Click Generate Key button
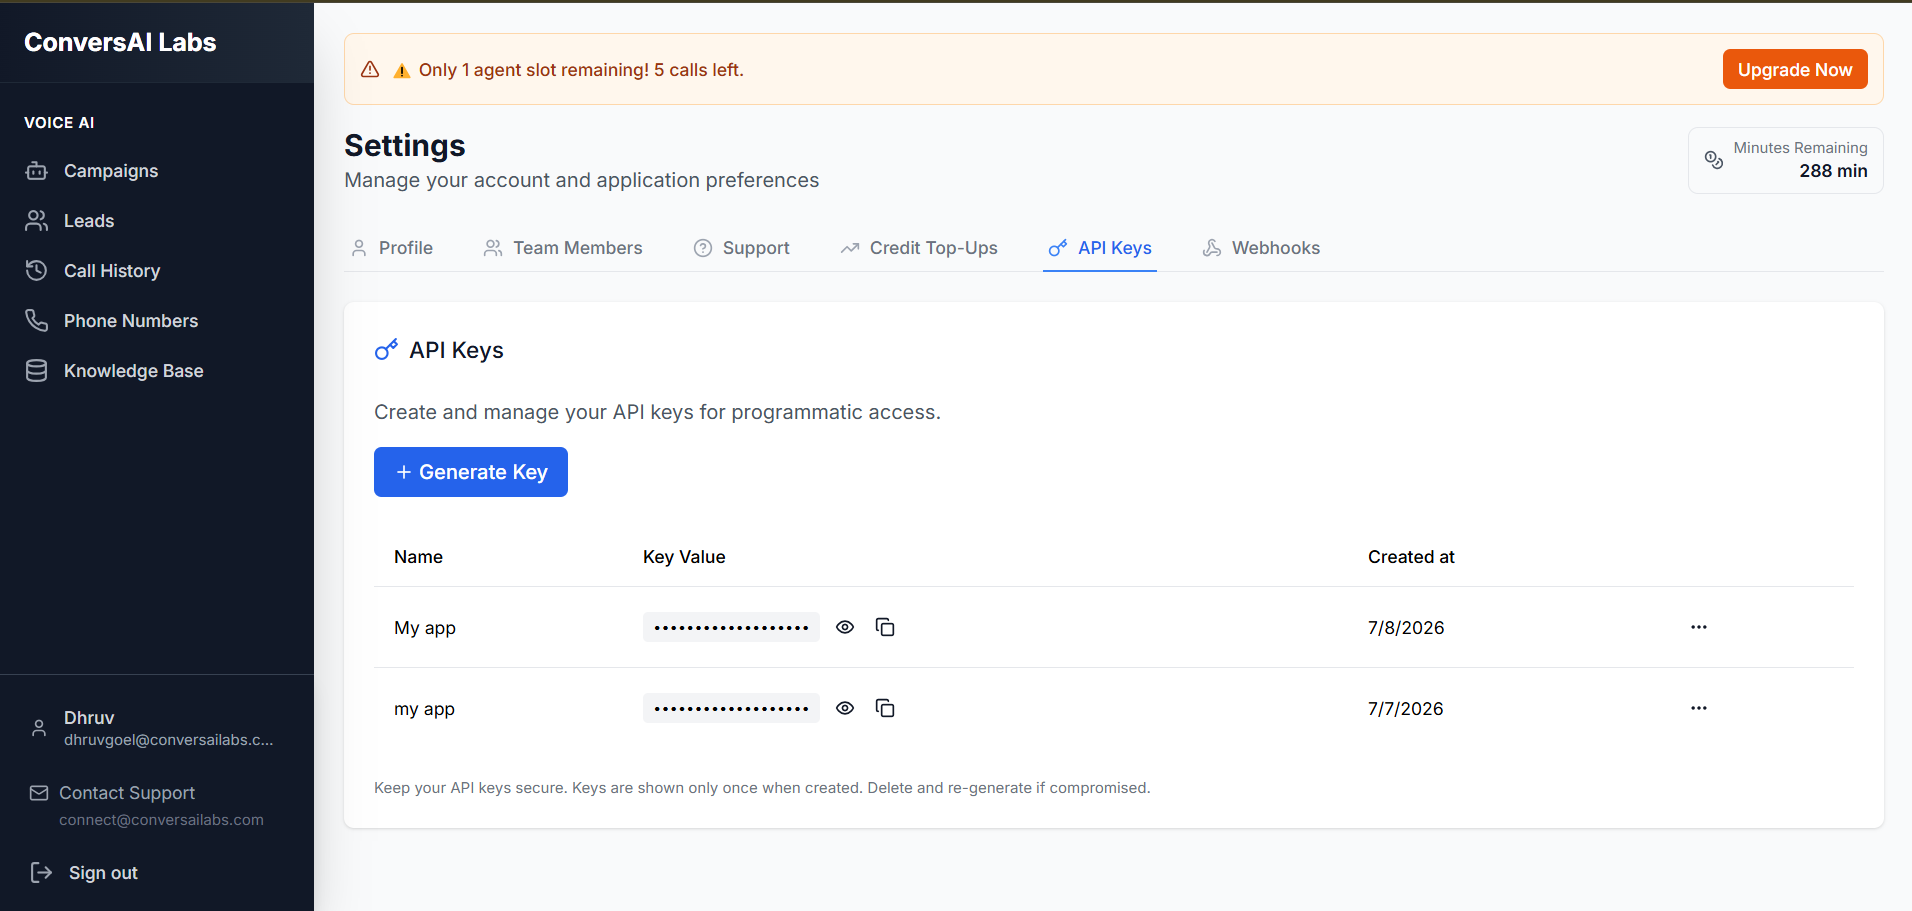This screenshot has width=1912, height=911. (471, 472)
